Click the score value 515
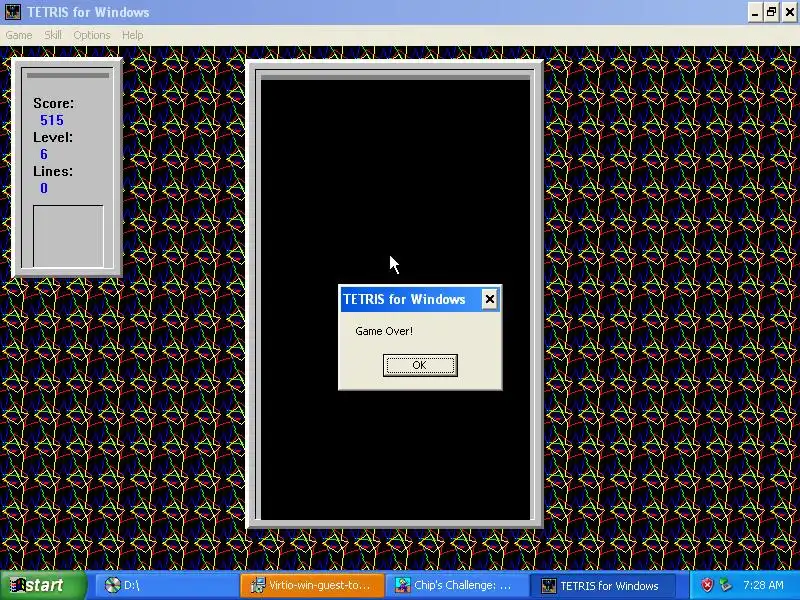The width and height of the screenshot is (800, 600). pos(52,120)
